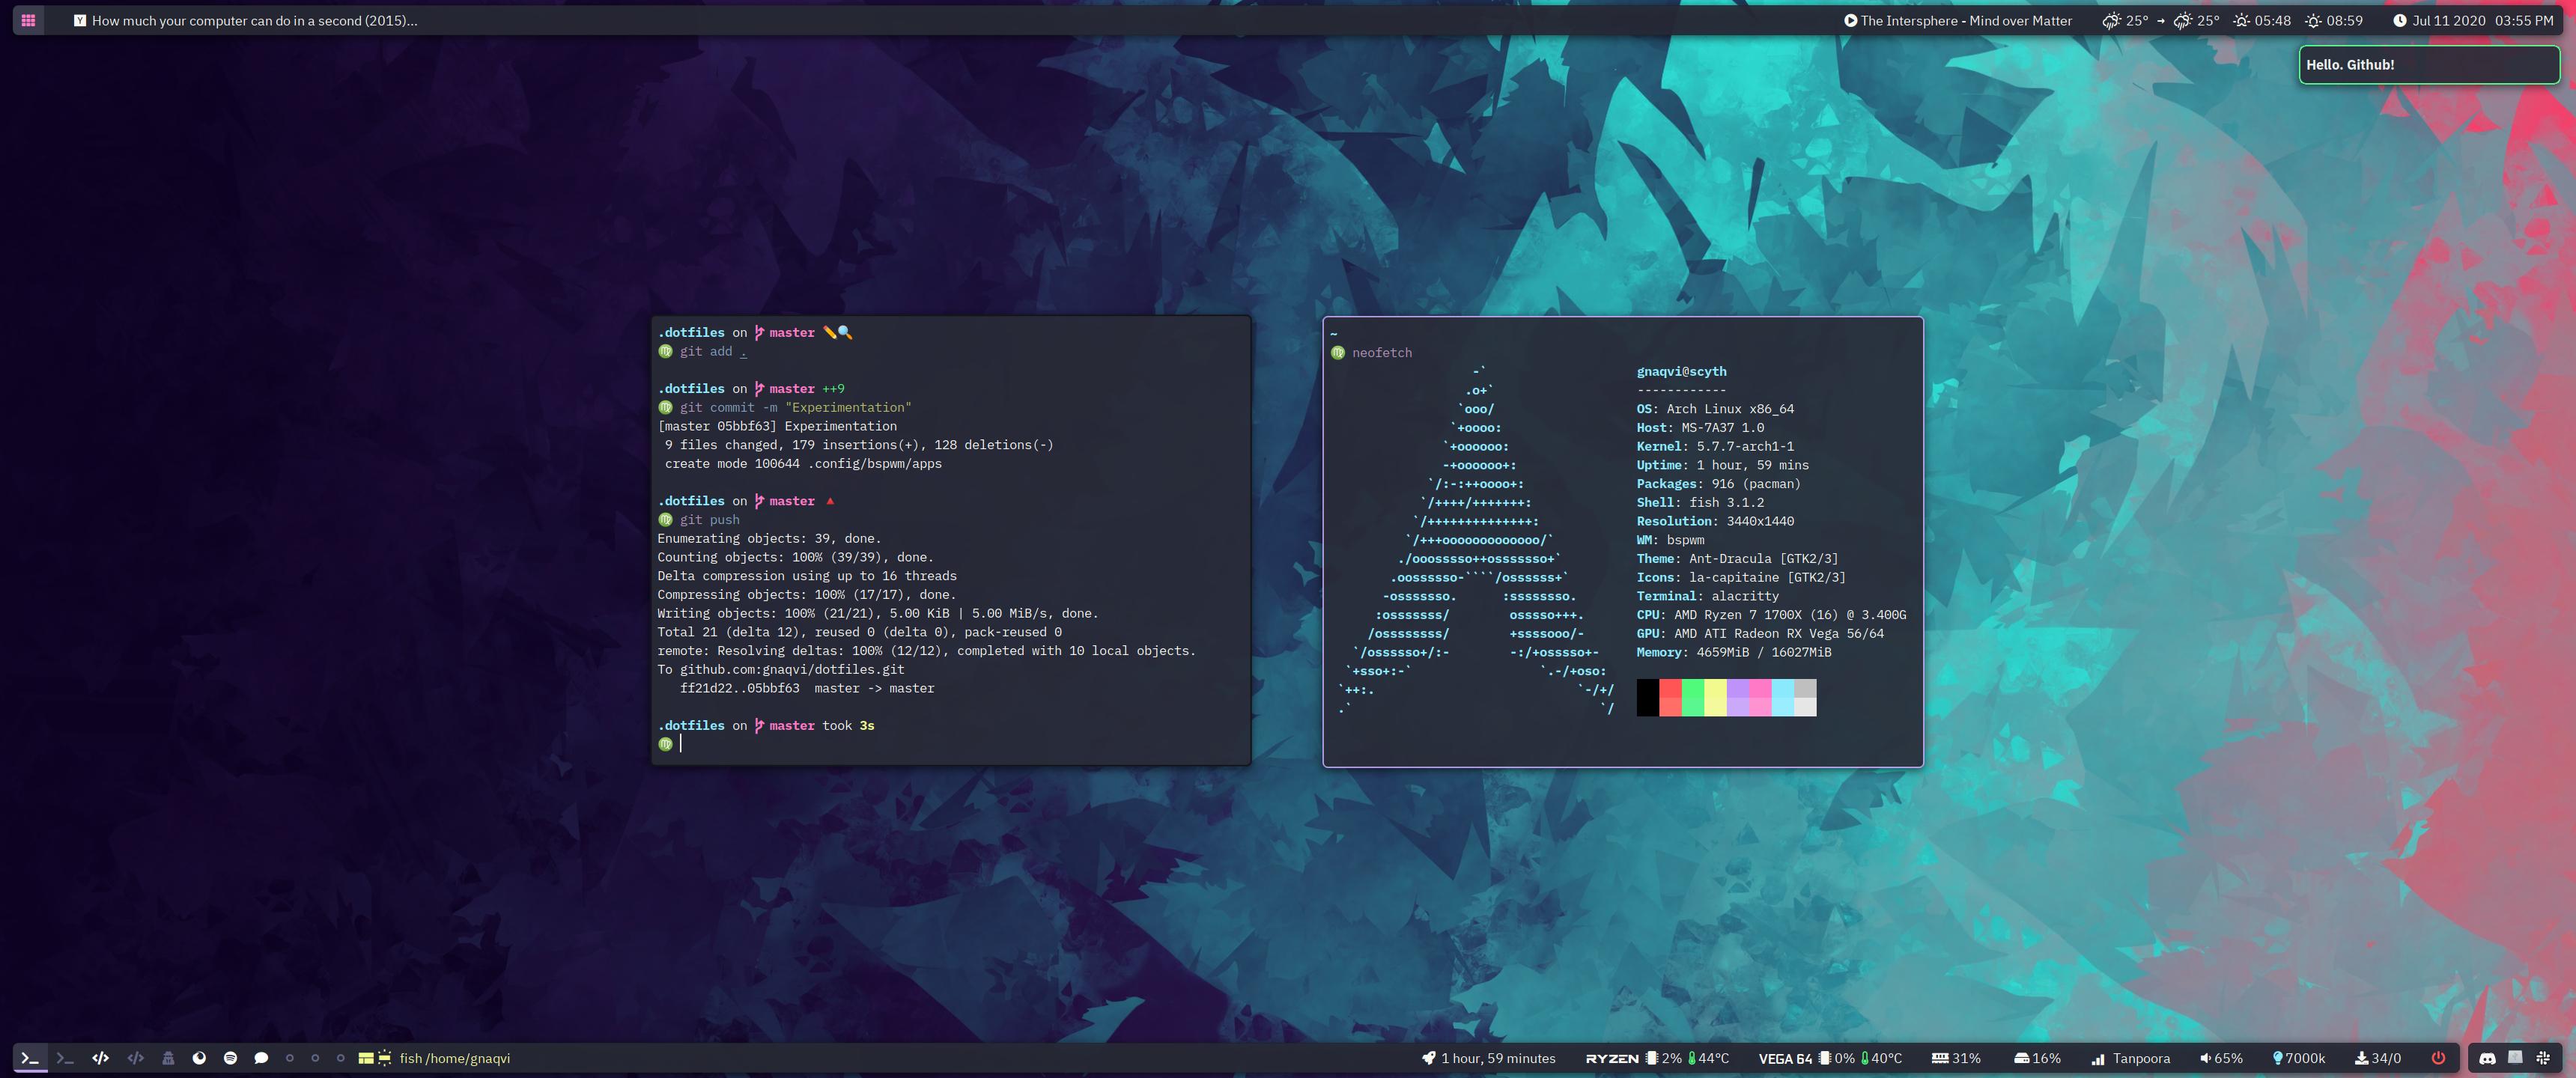Click the 34/0 package updates download icon
The height and width of the screenshot is (1078, 2576).
[x=2361, y=1058]
